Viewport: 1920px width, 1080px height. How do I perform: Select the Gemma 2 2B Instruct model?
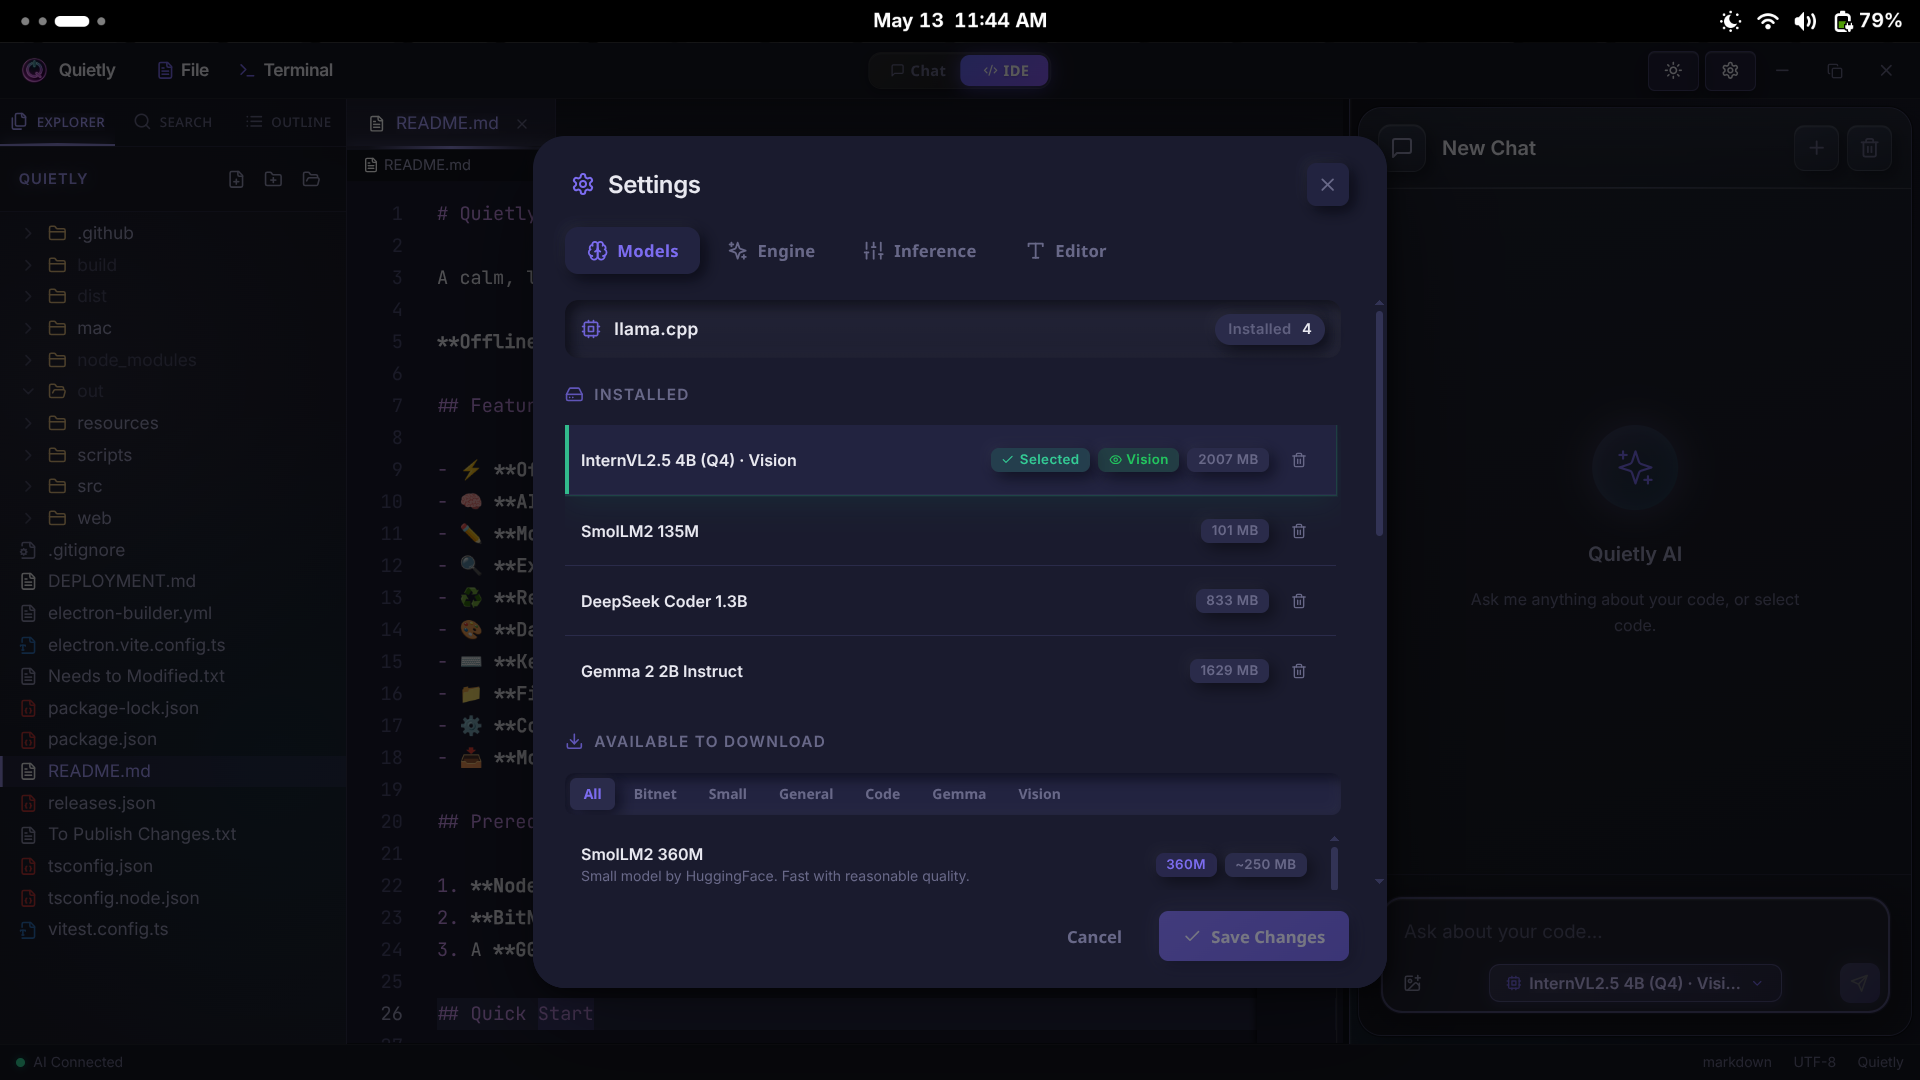click(951, 671)
